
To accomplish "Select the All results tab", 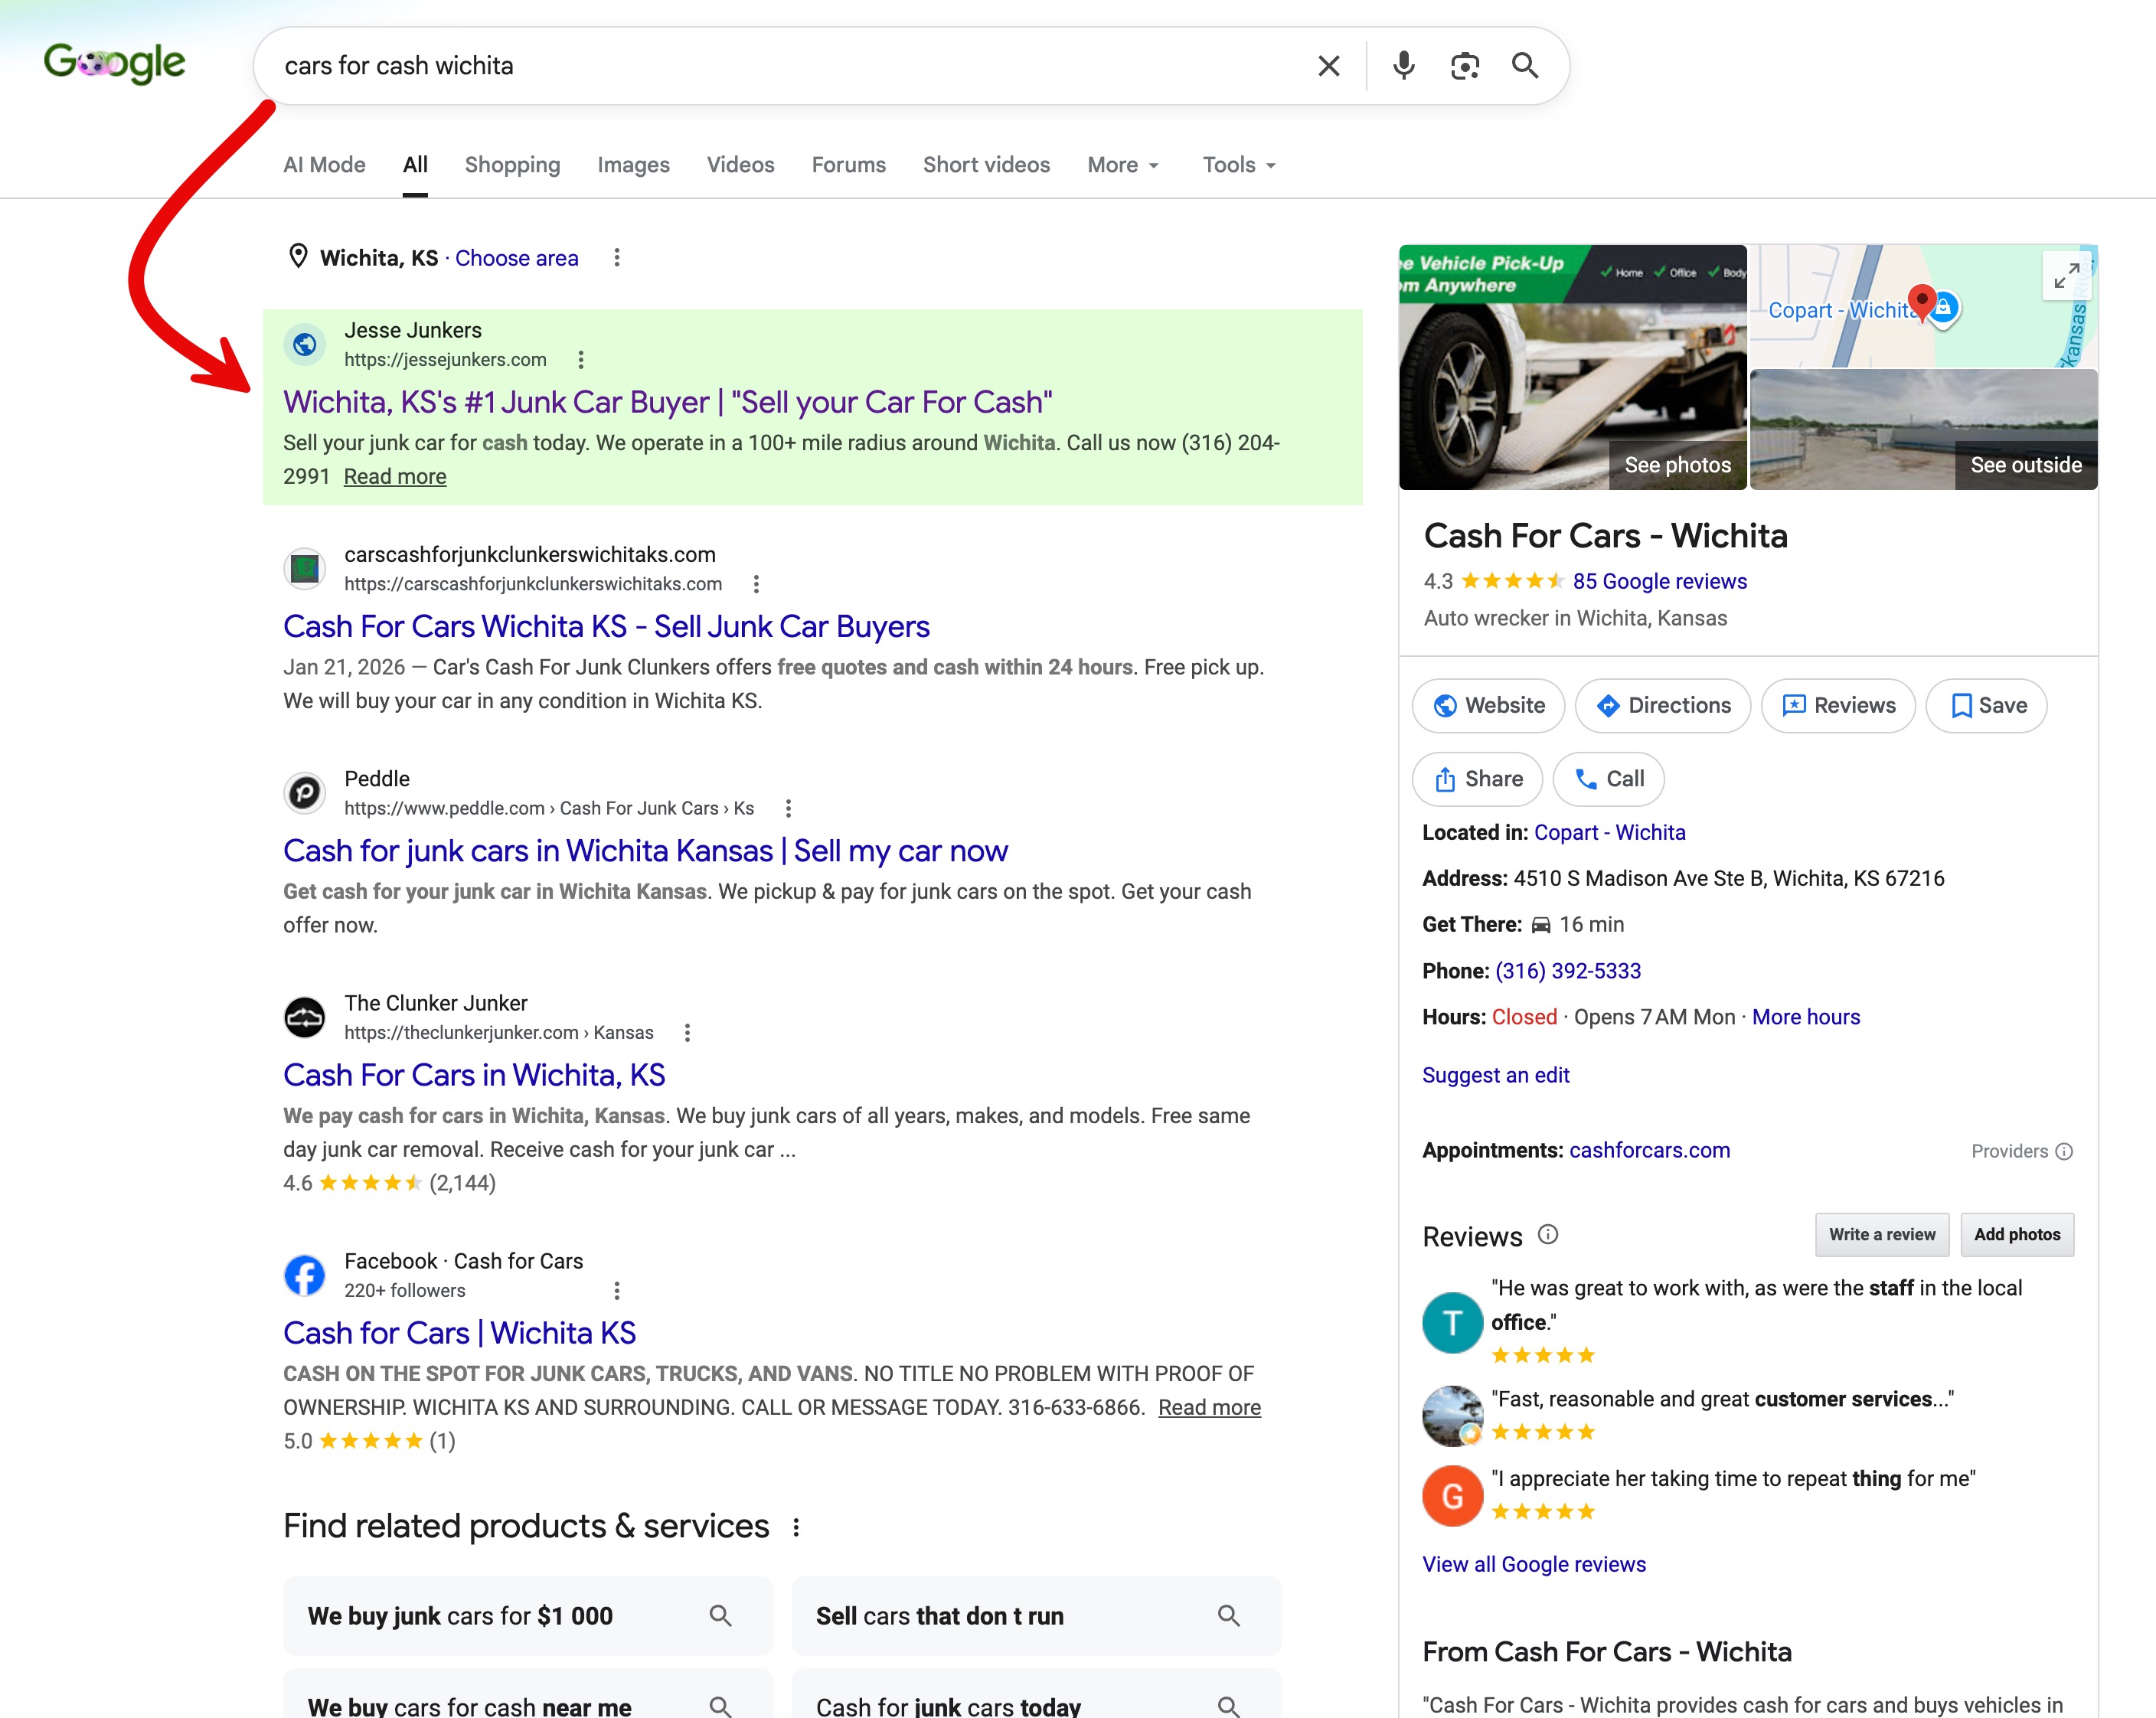I will [415, 165].
